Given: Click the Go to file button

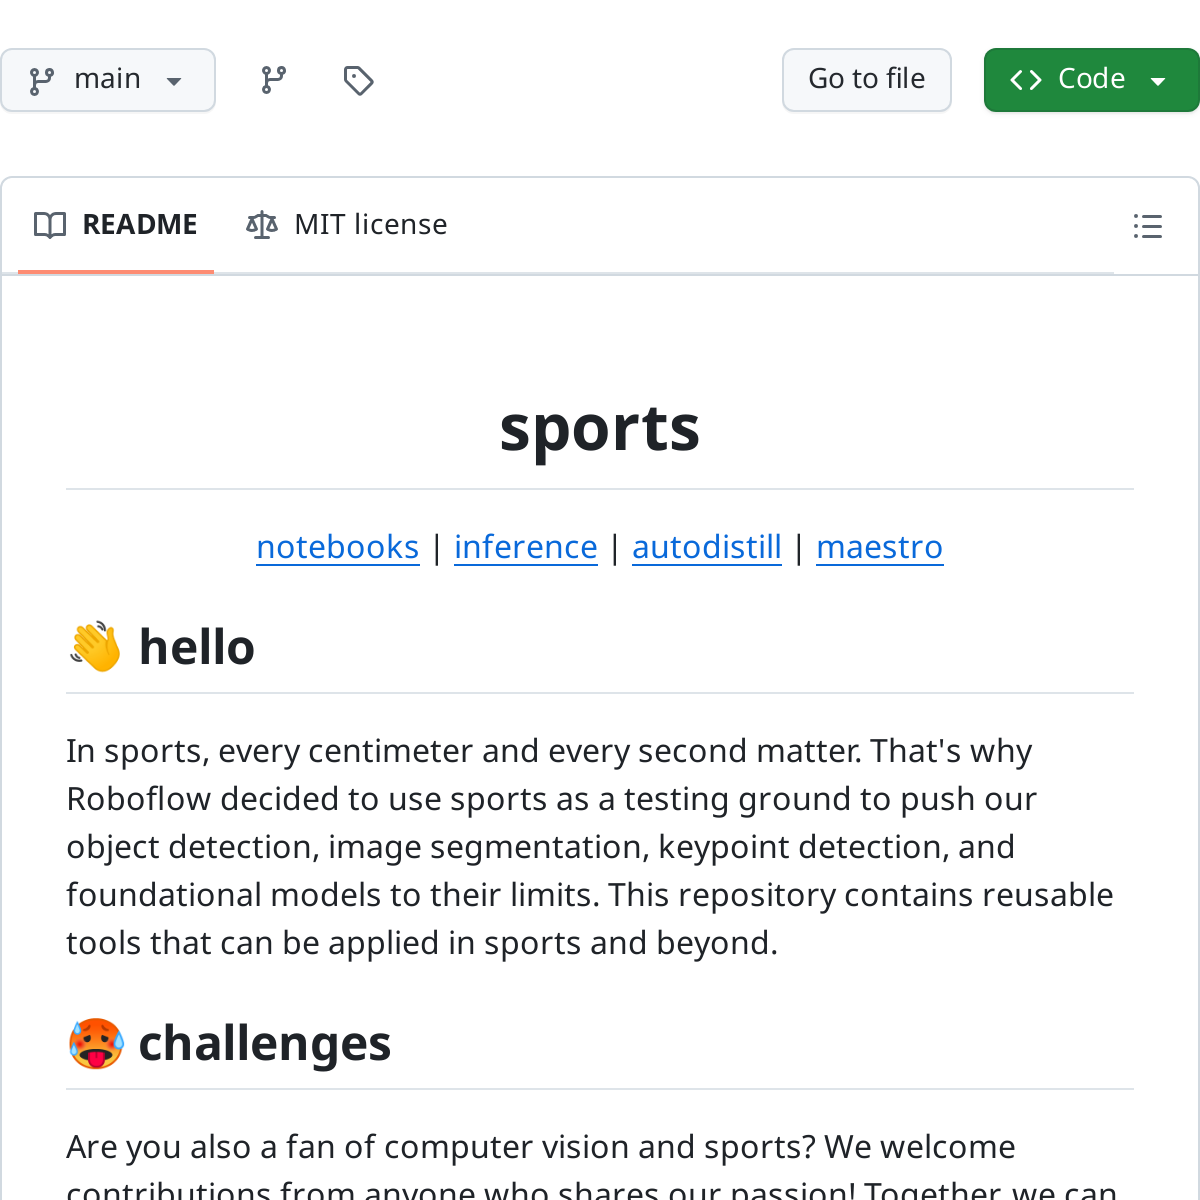Looking at the screenshot, I should (x=866, y=79).
